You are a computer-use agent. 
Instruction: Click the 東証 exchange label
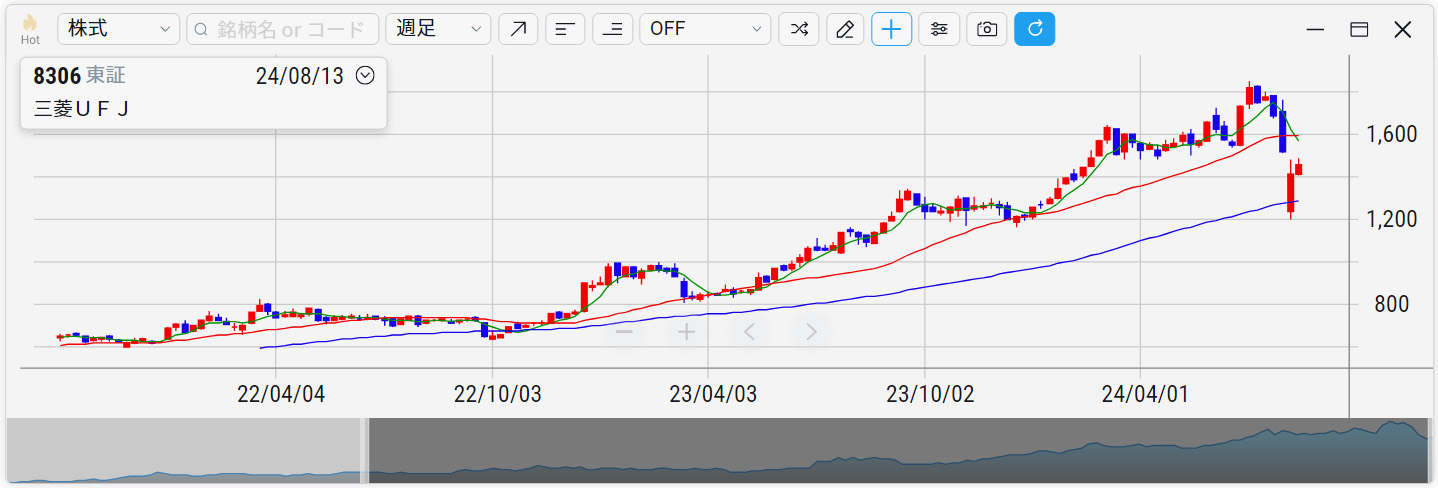[106, 76]
